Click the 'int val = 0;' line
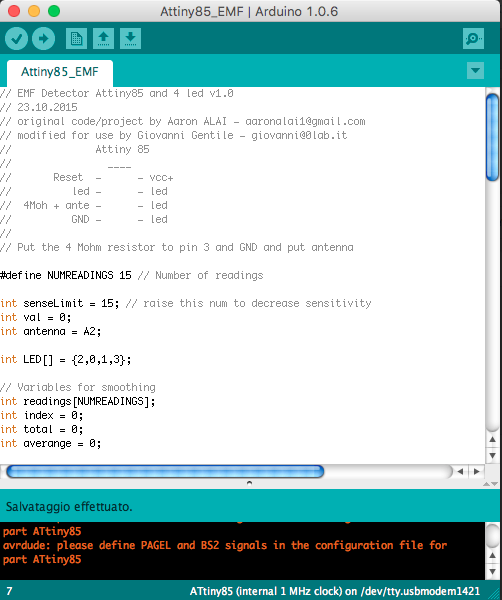The height and width of the screenshot is (600, 502). pyautogui.click(x=36, y=318)
